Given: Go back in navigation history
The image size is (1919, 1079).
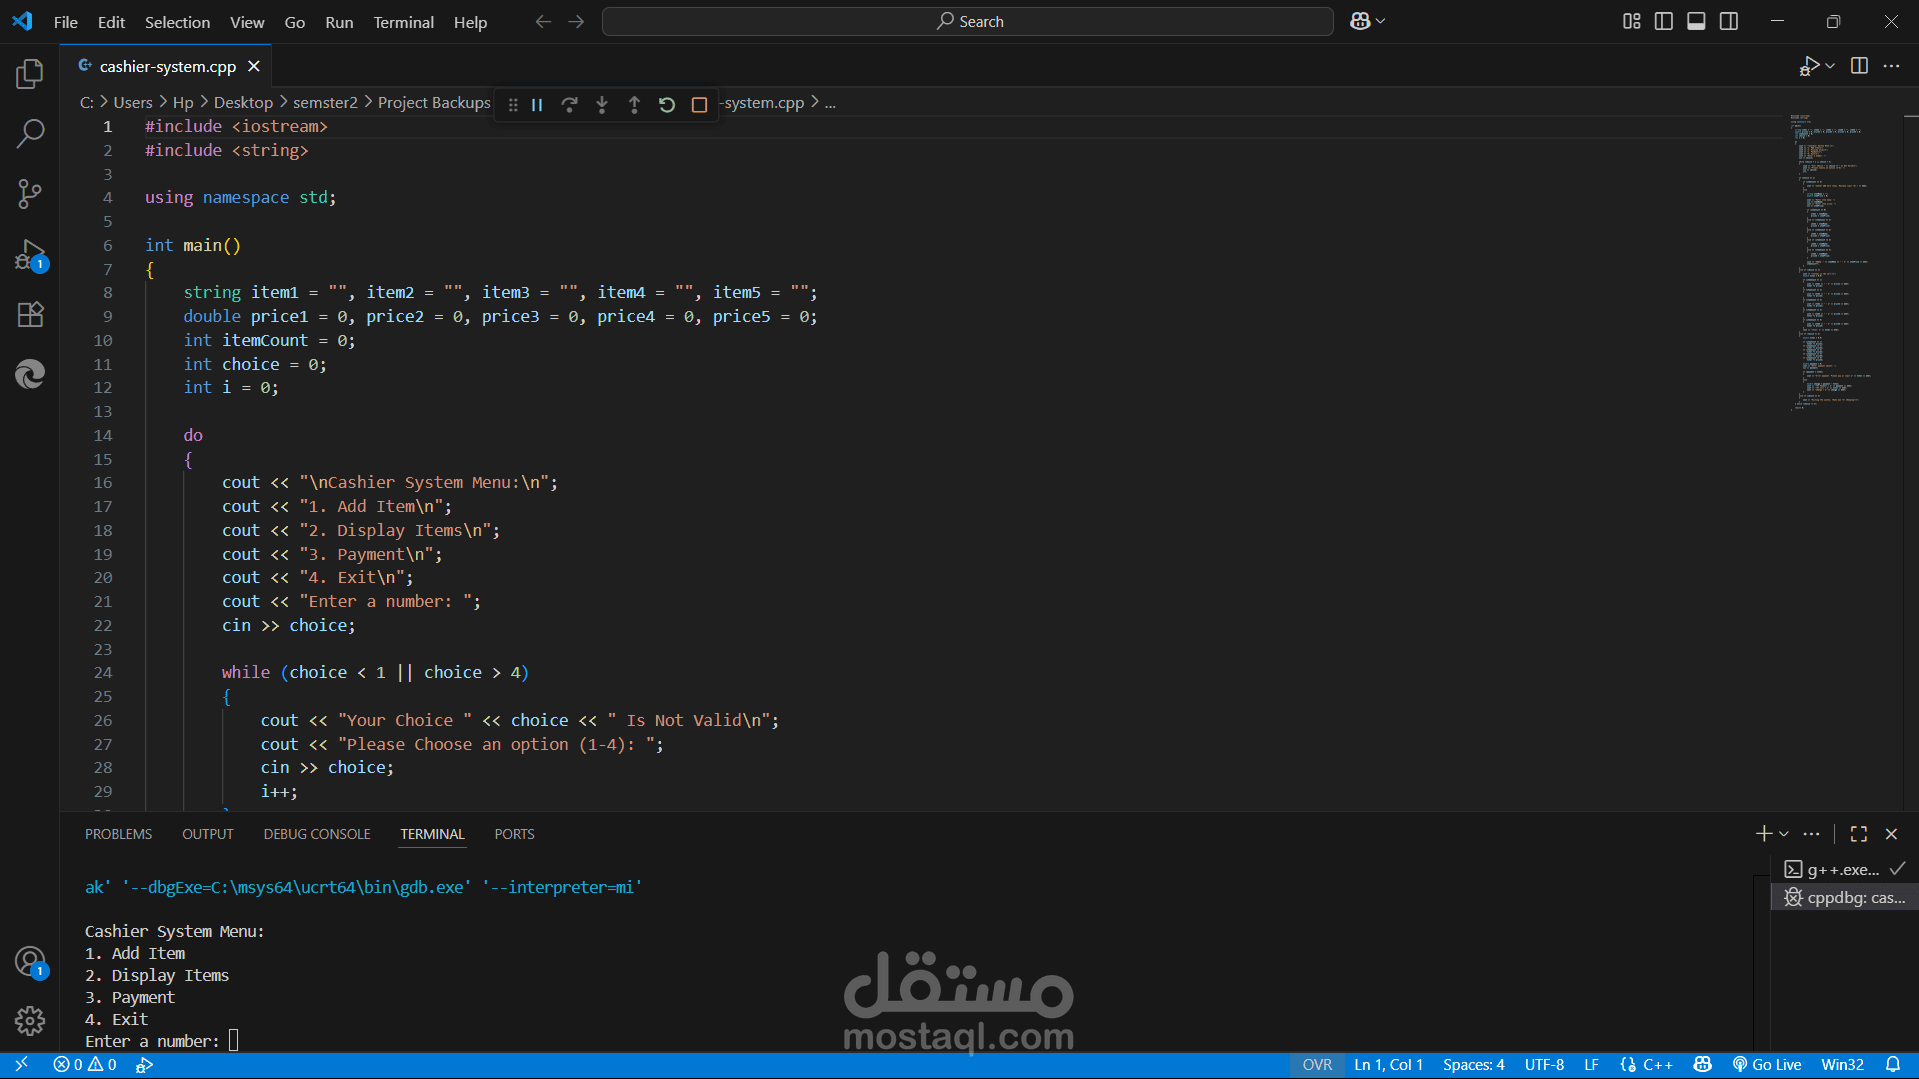Looking at the screenshot, I should 543,22.
